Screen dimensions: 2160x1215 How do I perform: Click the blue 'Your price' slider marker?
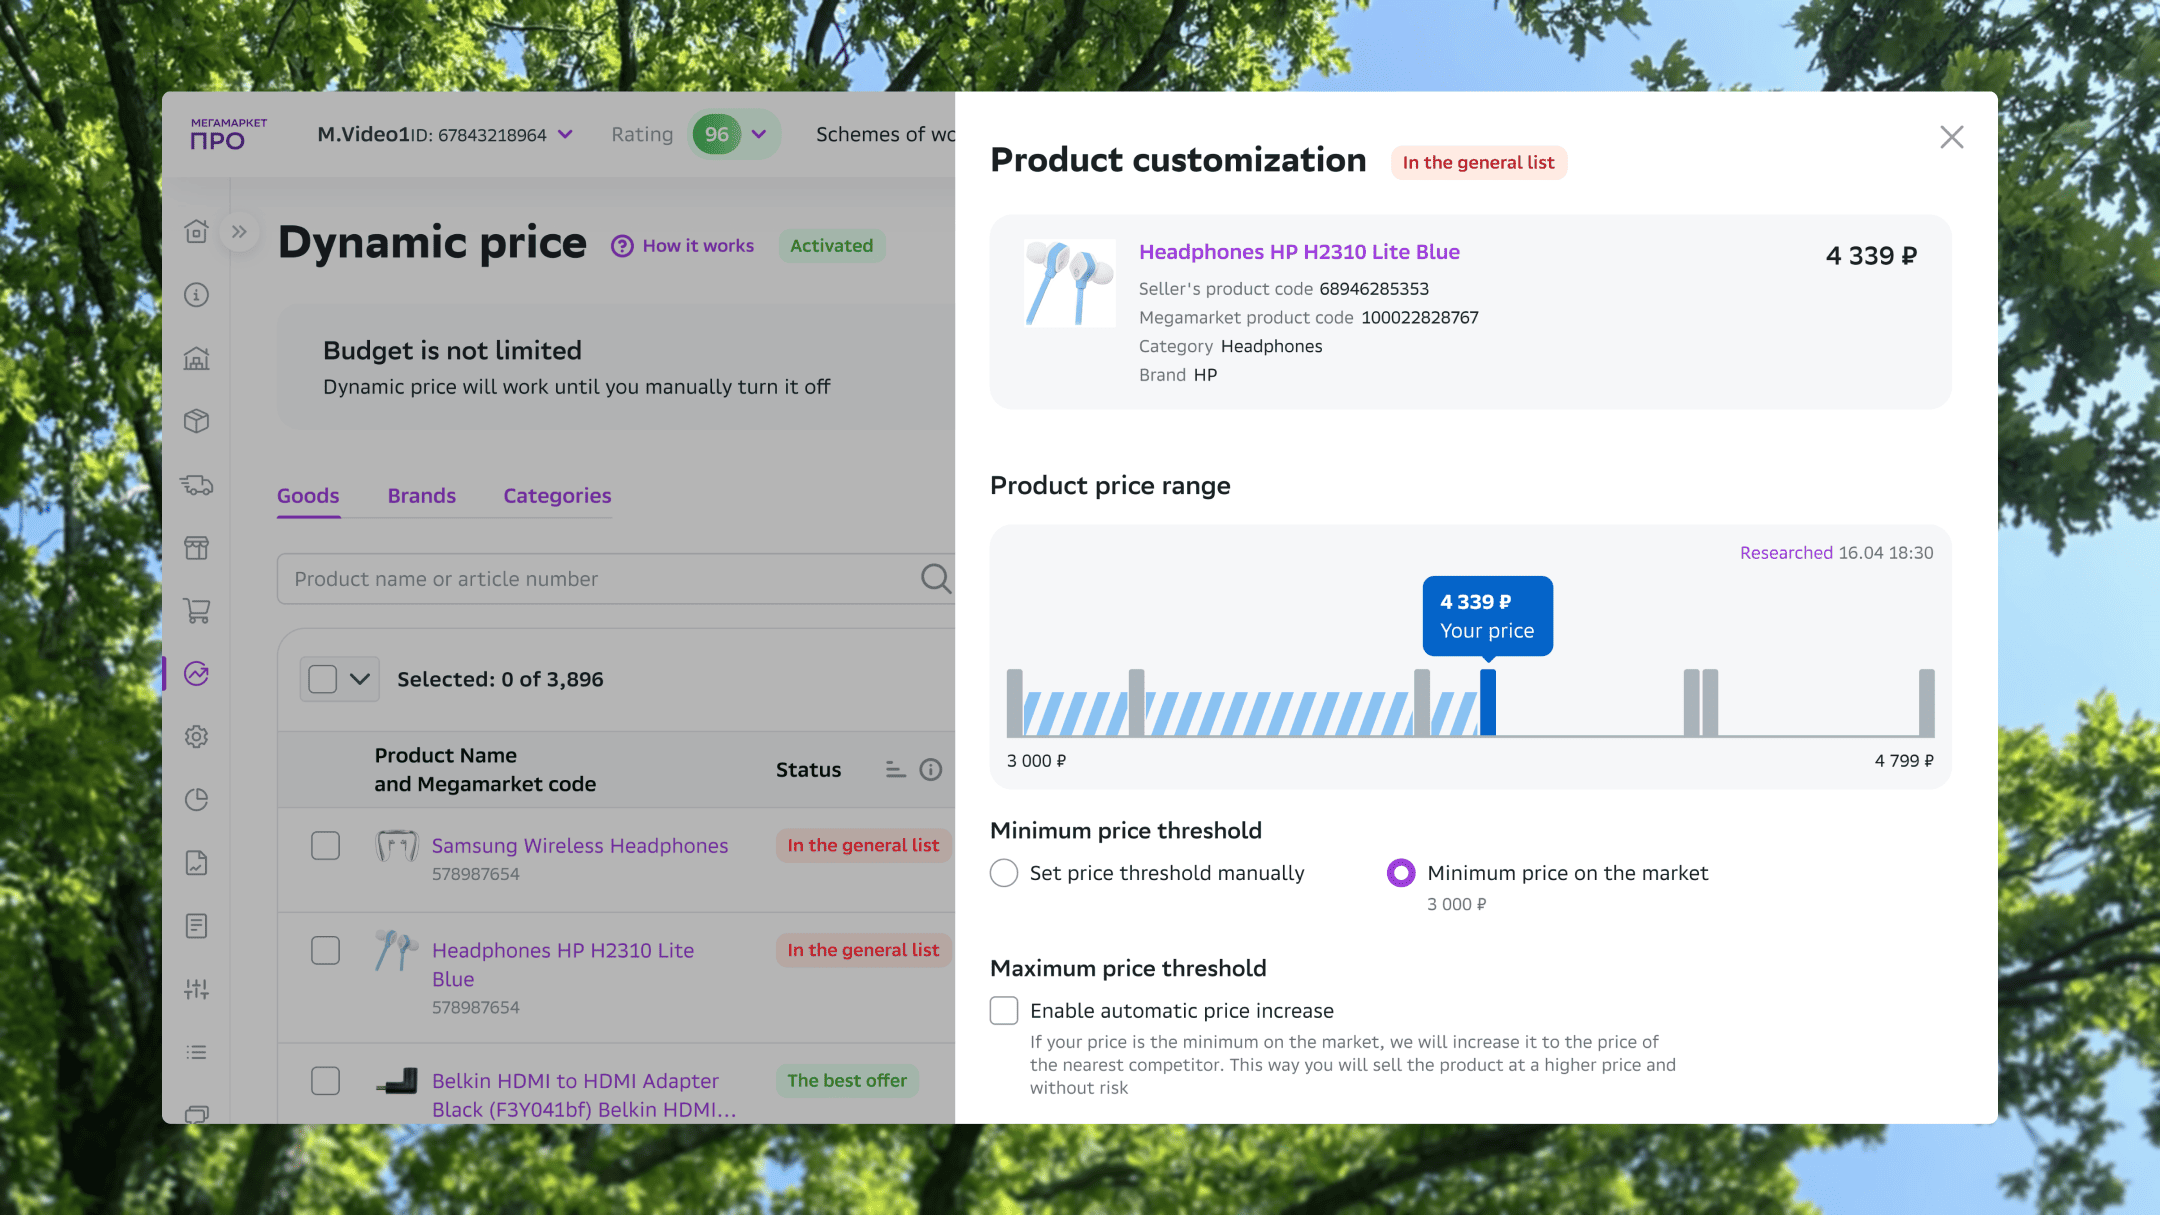pos(1488,702)
